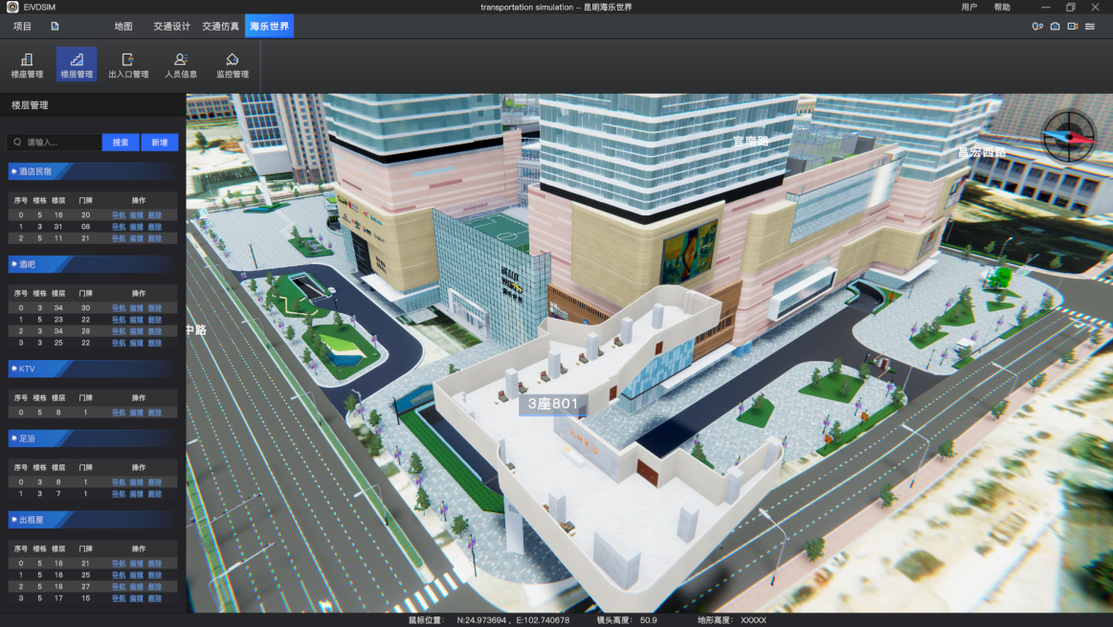Switch to the 交通设计 tab

[172, 26]
